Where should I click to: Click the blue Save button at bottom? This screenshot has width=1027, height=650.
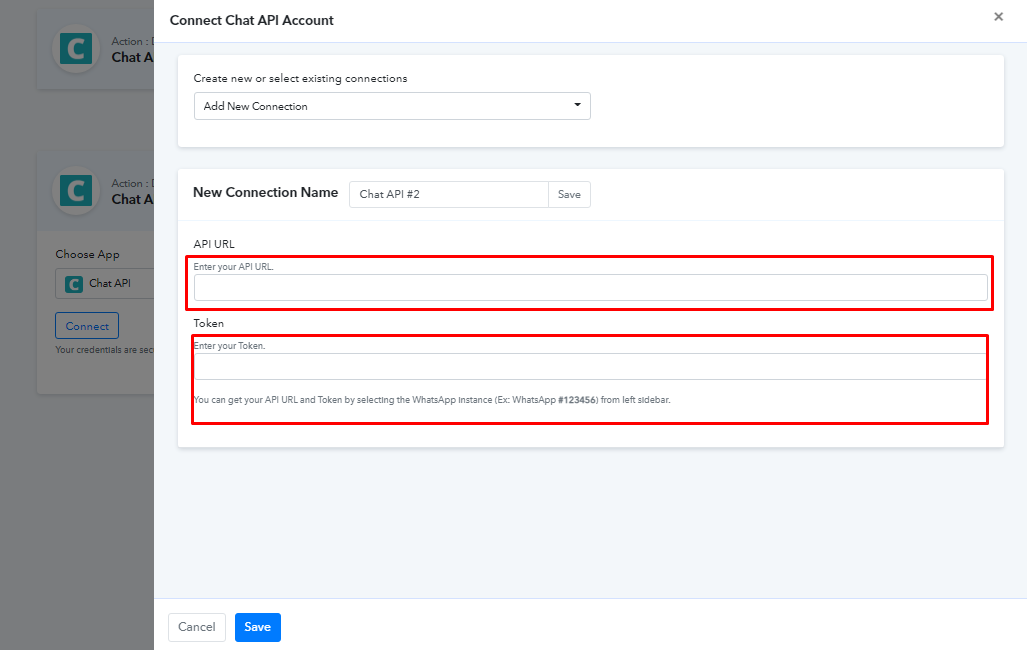[x=257, y=627]
